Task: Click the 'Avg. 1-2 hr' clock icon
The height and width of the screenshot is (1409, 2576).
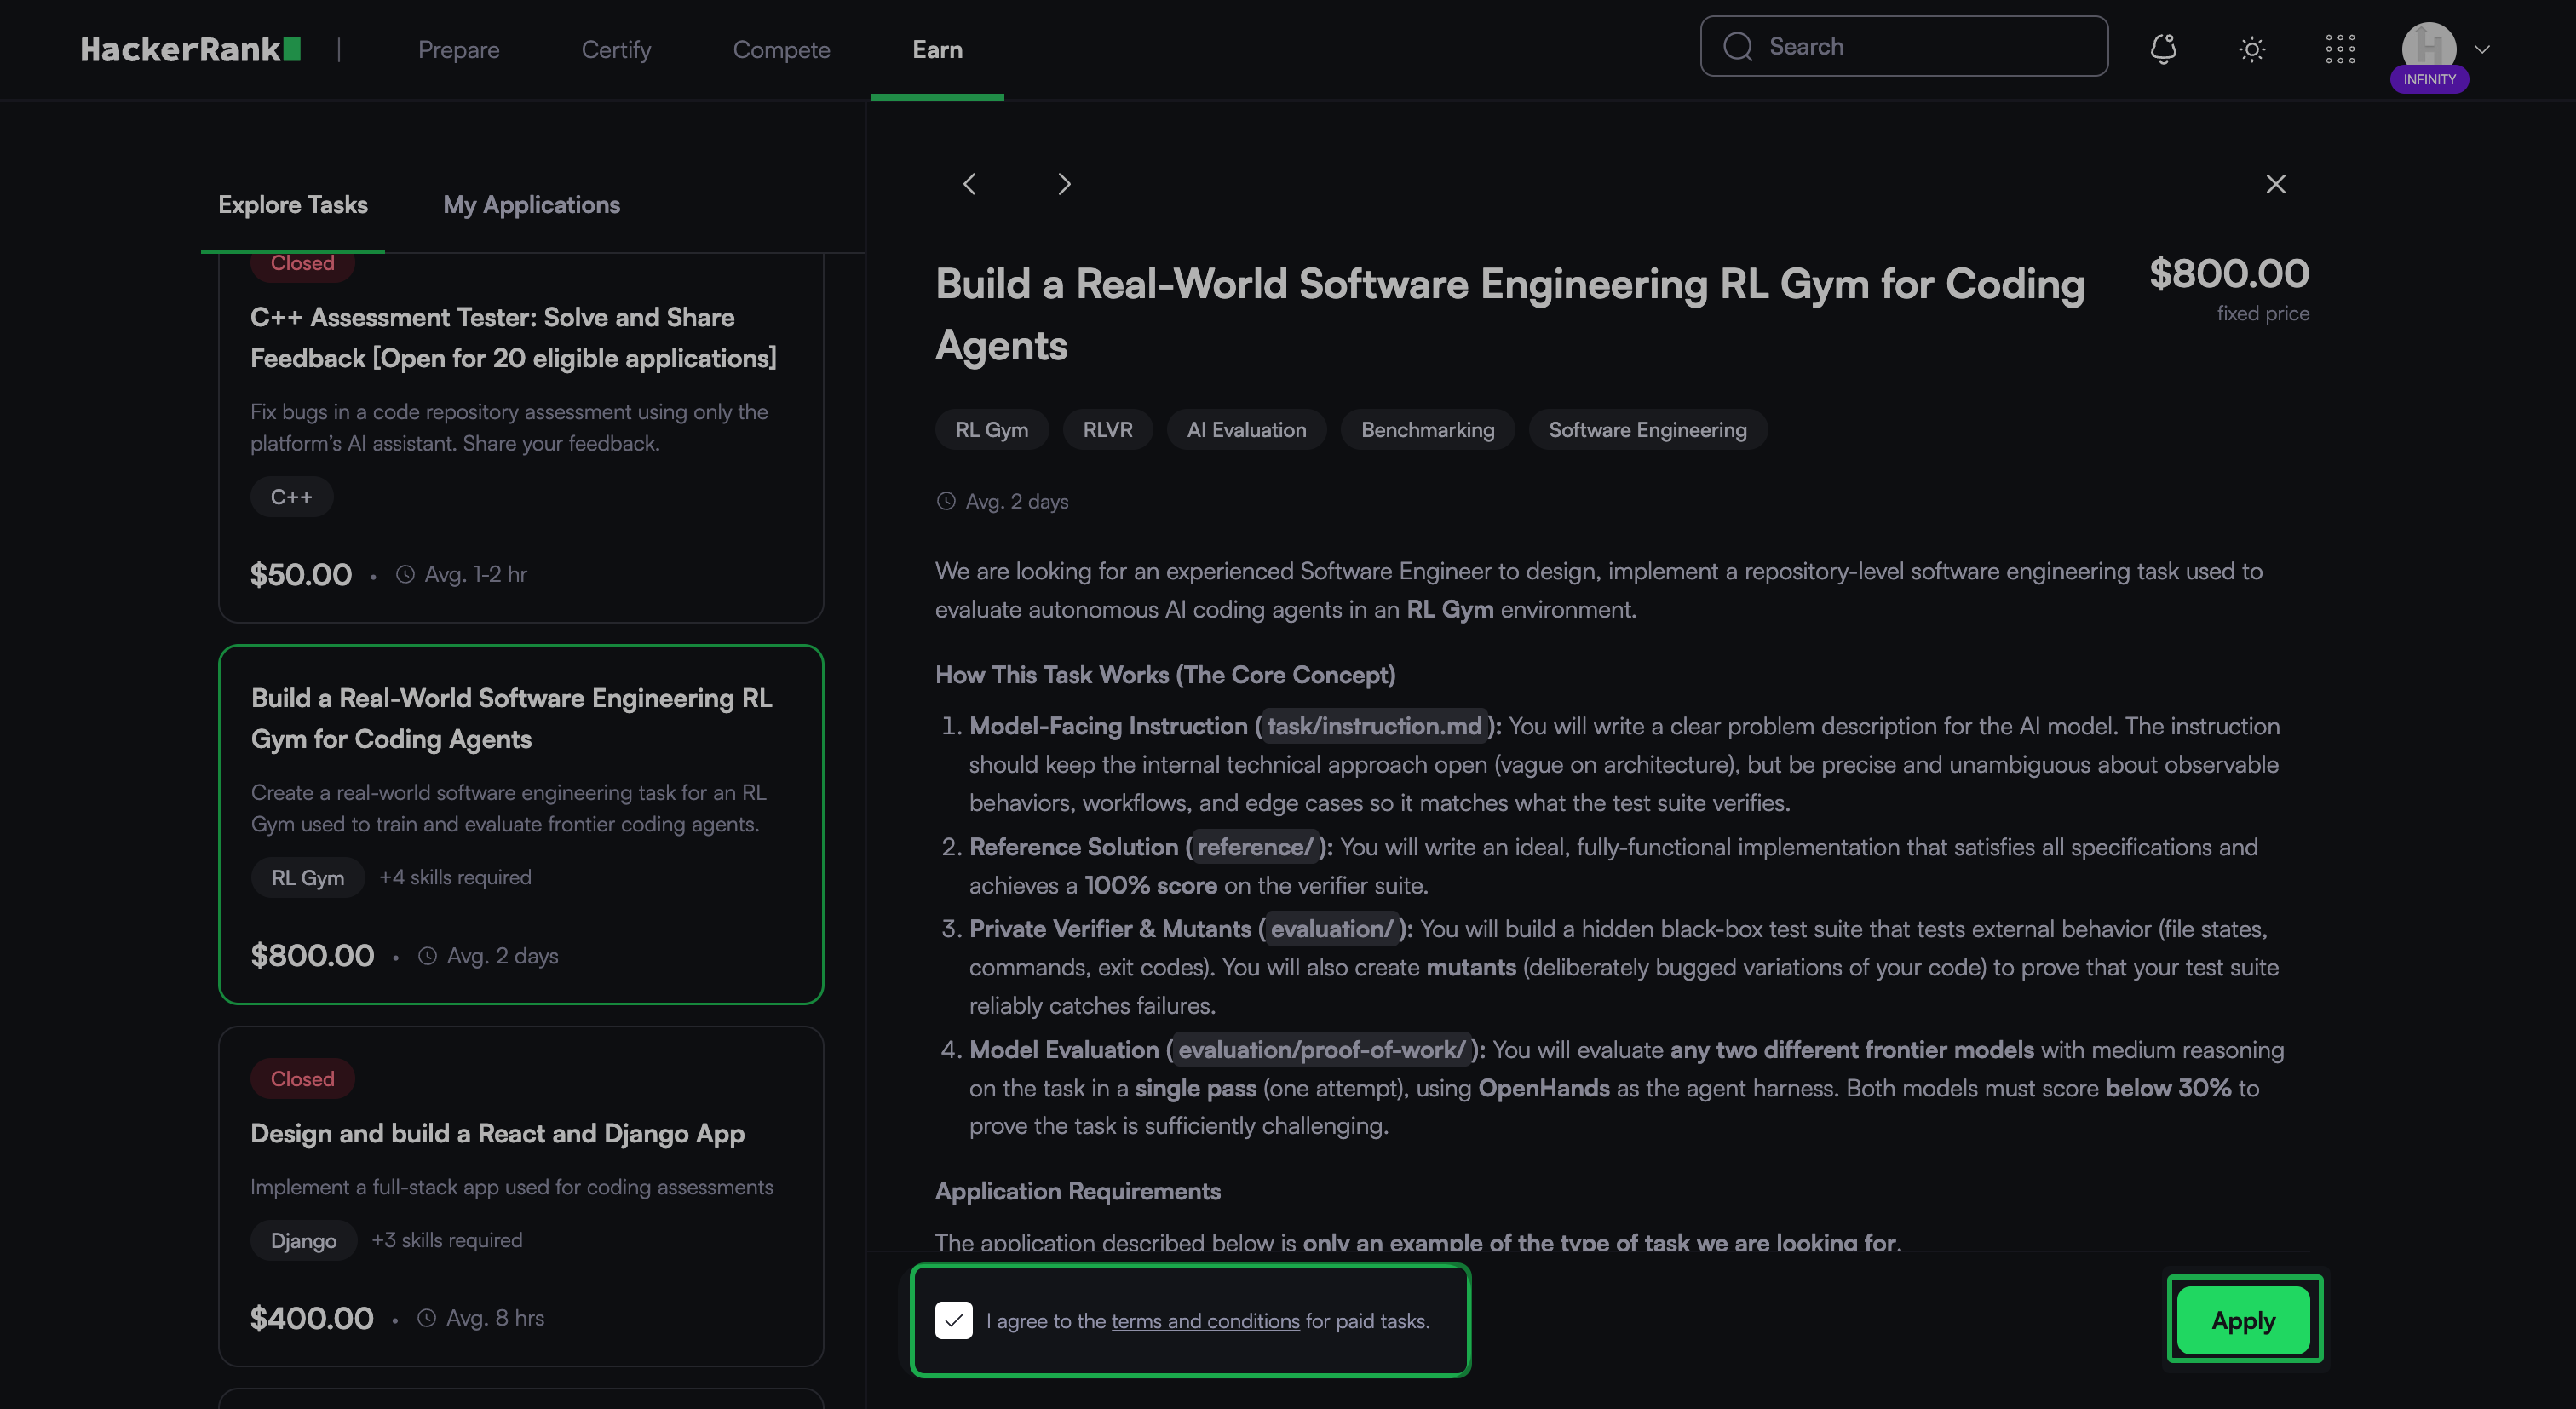Action: click(405, 574)
